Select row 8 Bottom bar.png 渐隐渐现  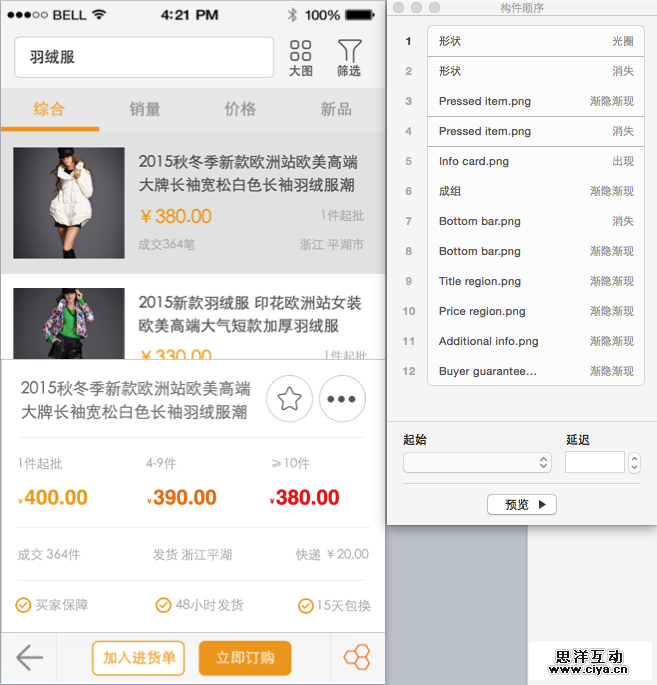click(536, 251)
